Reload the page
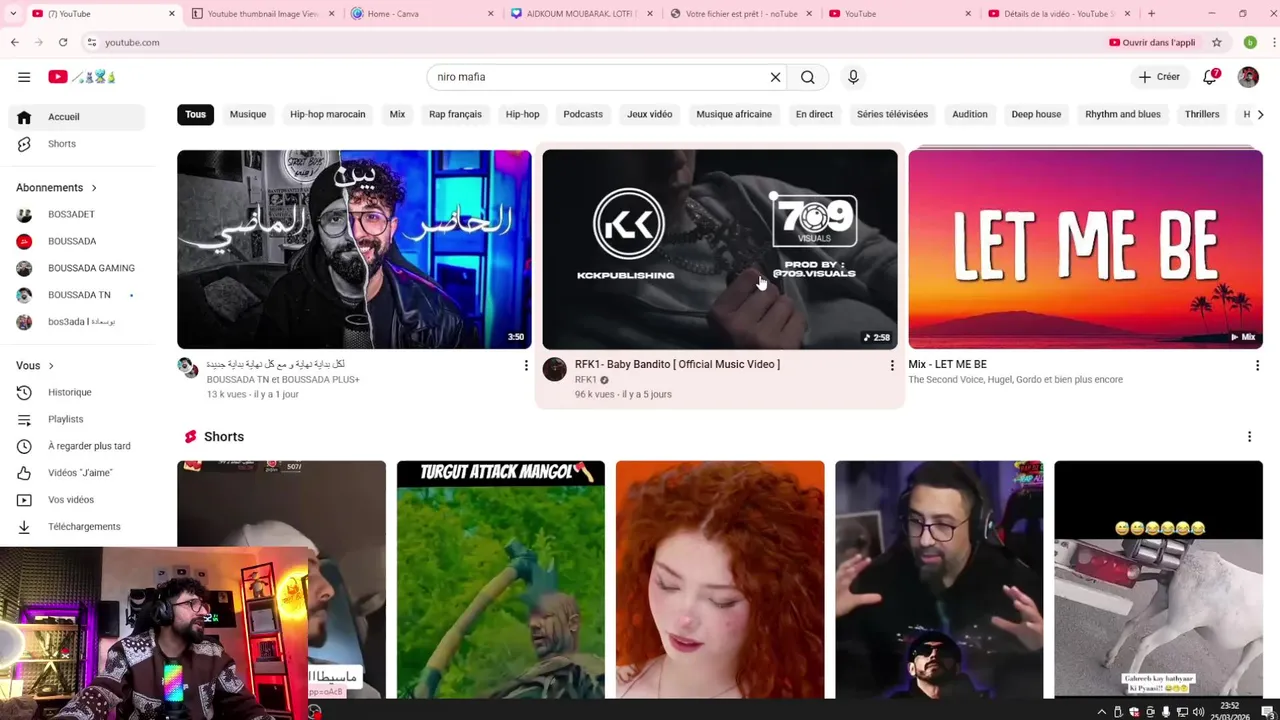Viewport: 1280px width, 720px height. [63, 42]
